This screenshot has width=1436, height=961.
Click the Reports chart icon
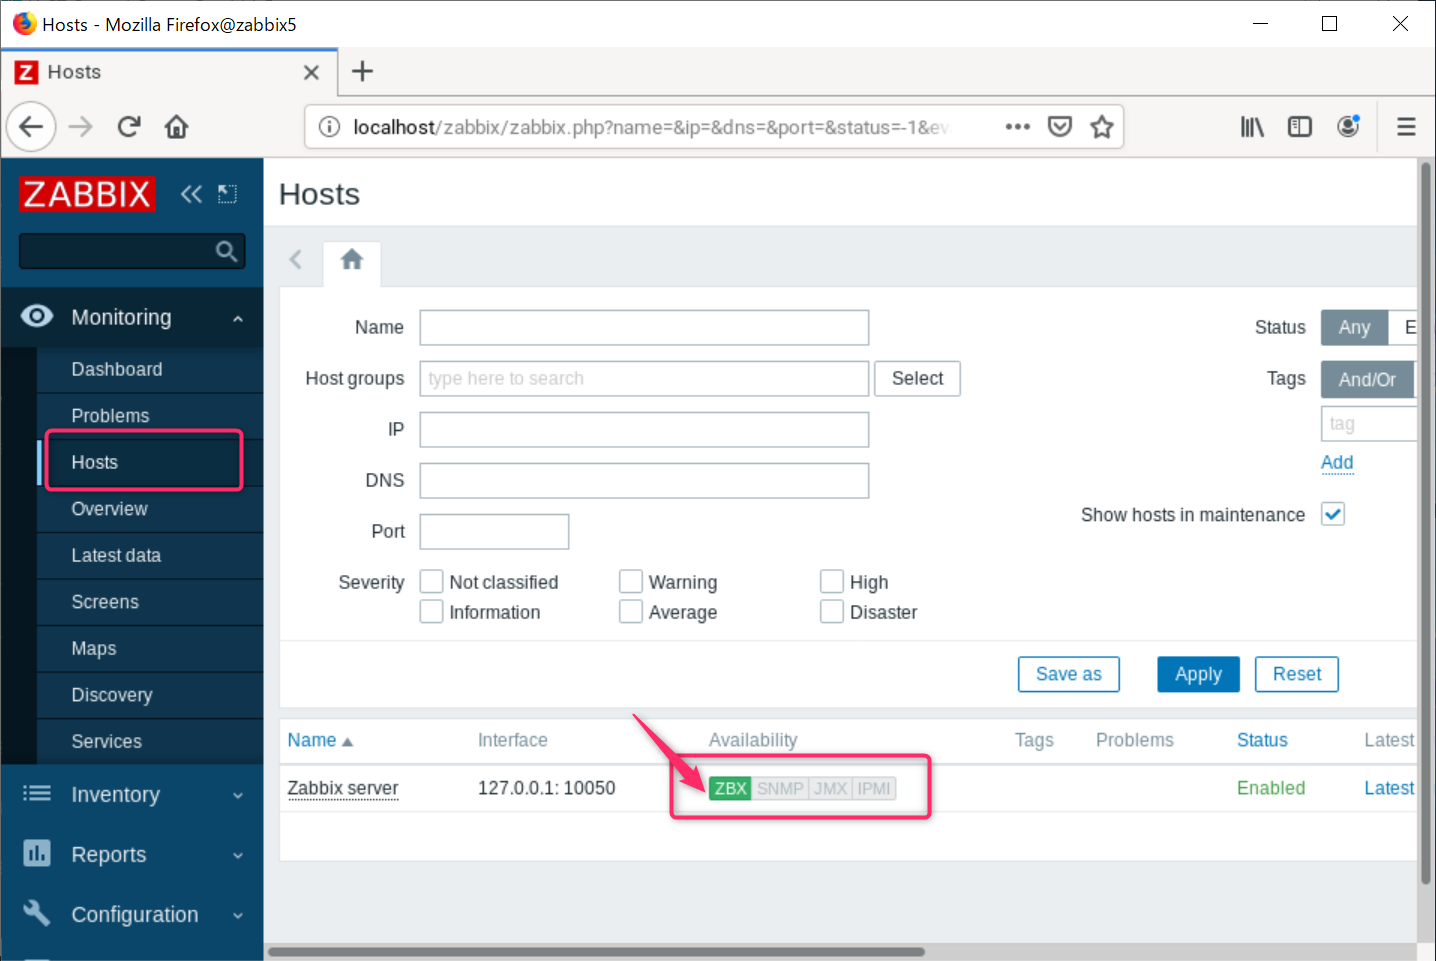tap(37, 854)
